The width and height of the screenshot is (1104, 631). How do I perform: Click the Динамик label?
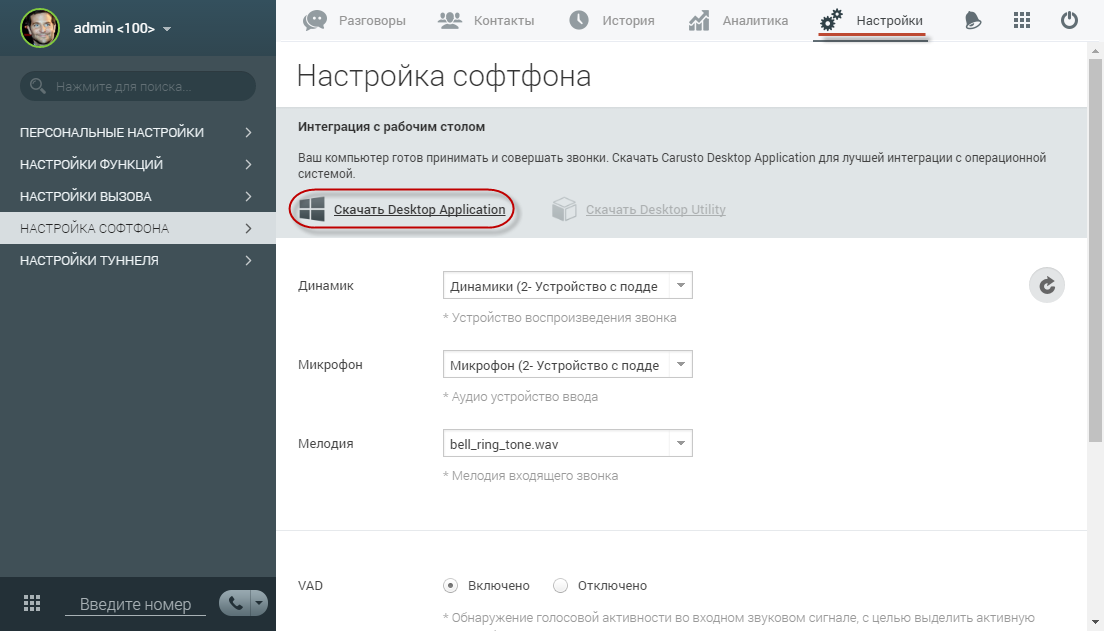pos(326,286)
